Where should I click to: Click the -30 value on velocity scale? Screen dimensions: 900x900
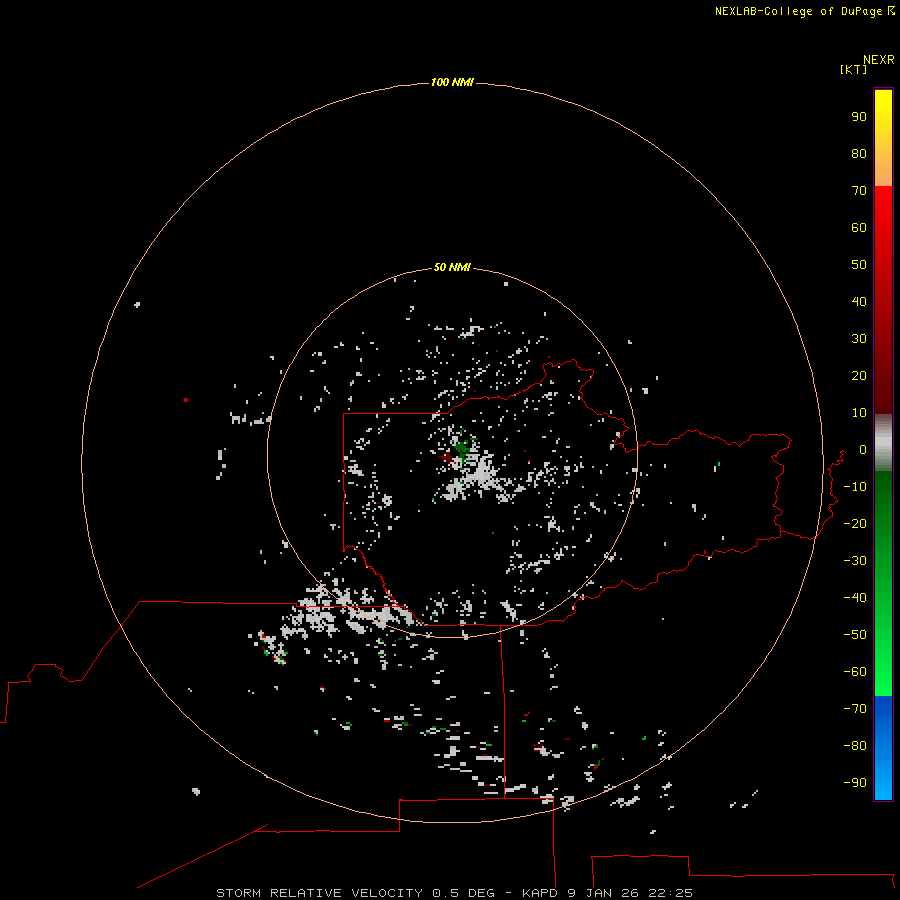tap(855, 561)
